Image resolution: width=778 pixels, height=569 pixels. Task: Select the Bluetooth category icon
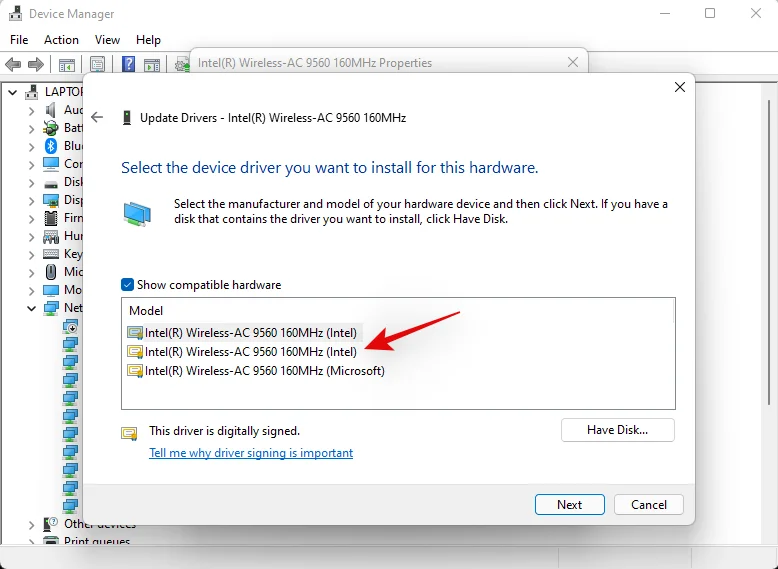click(x=51, y=146)
